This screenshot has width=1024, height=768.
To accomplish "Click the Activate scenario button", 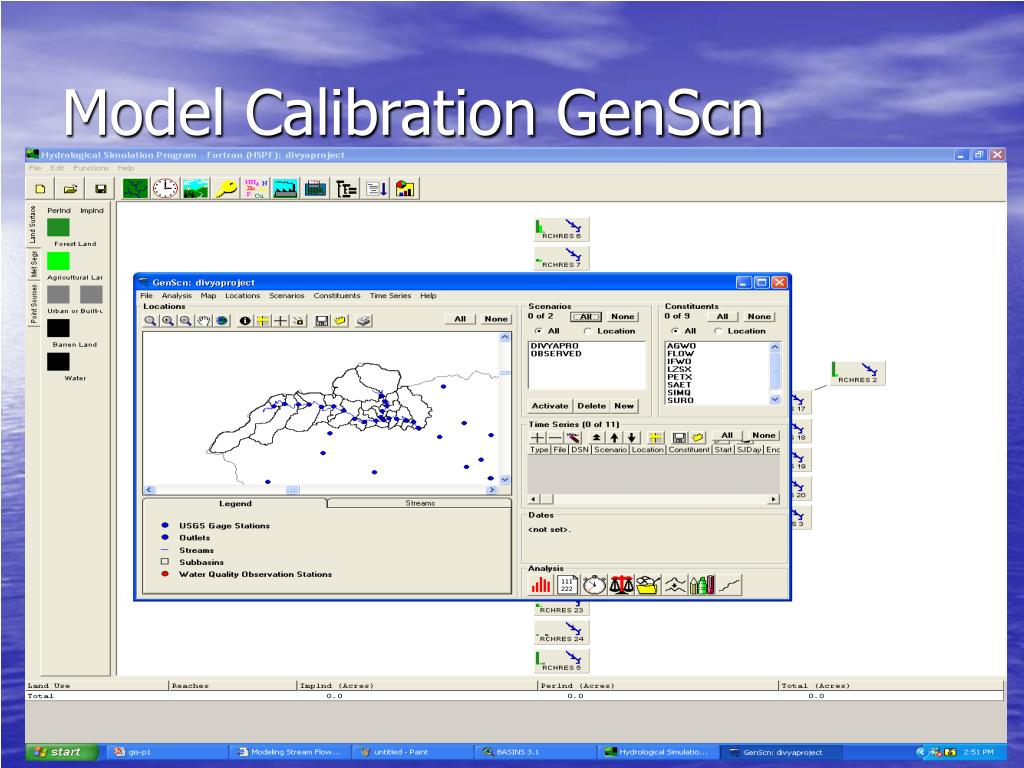I will click(x=550, y=406).
